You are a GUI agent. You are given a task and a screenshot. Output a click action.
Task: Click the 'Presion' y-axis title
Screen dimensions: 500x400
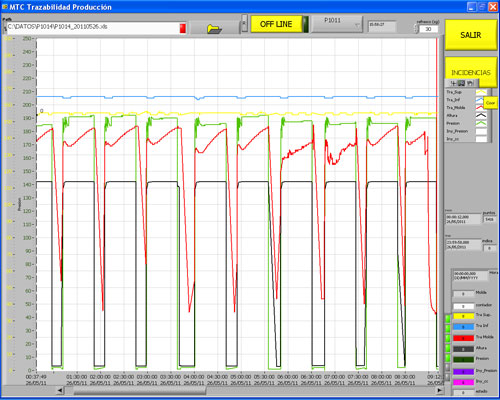[x=19, y=205]
